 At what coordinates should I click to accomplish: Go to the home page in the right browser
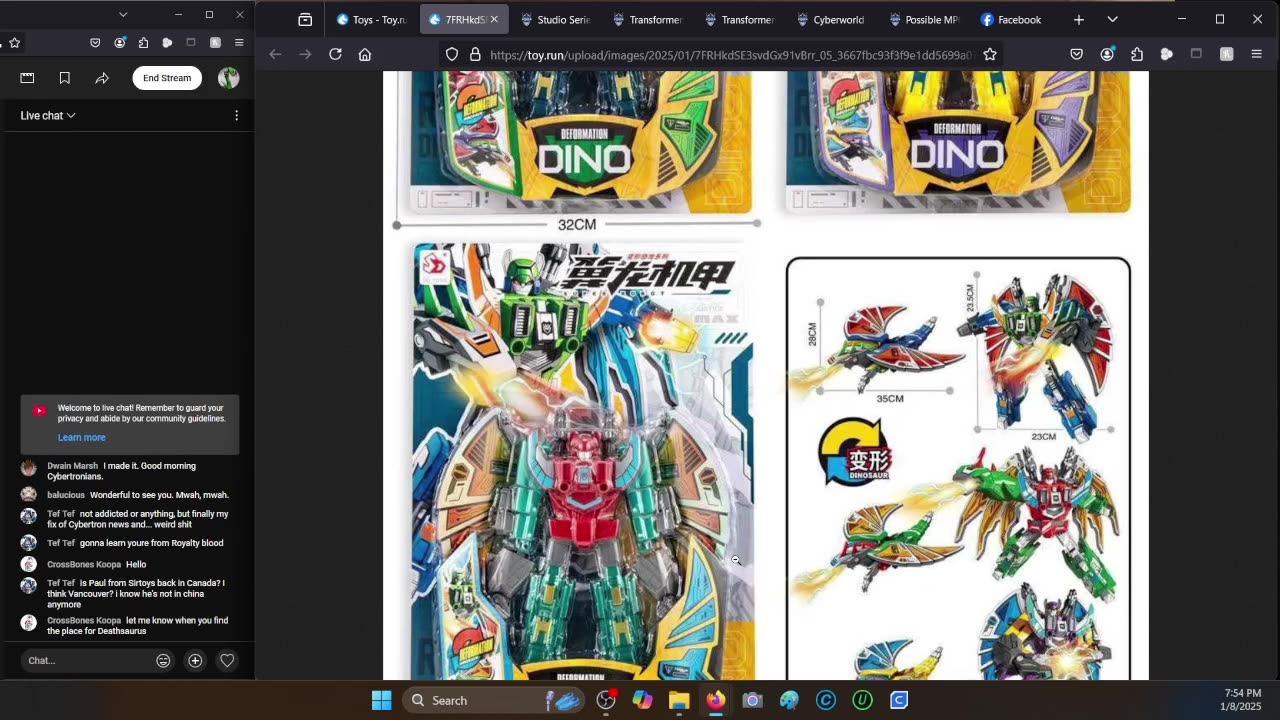[x=365, y=54]
